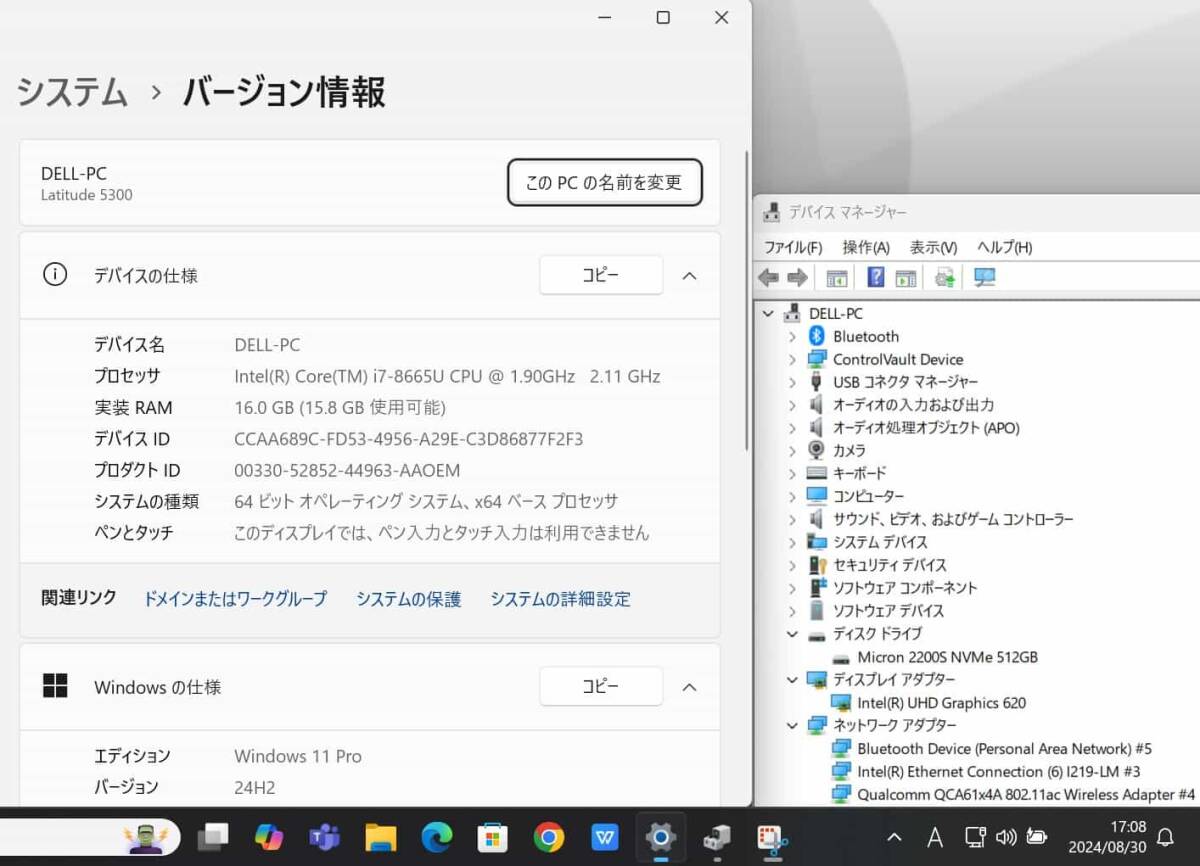1200x866 pixels.
Task: Collapse the DELL-PC root node in Device Manager
Action: coord(768,313)
